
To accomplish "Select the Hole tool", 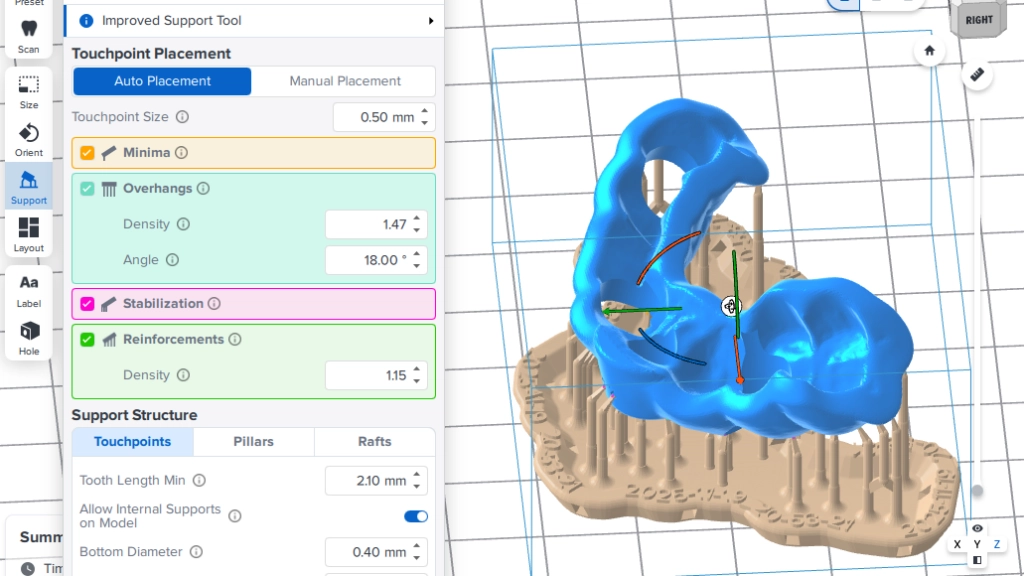I will 29,337.
